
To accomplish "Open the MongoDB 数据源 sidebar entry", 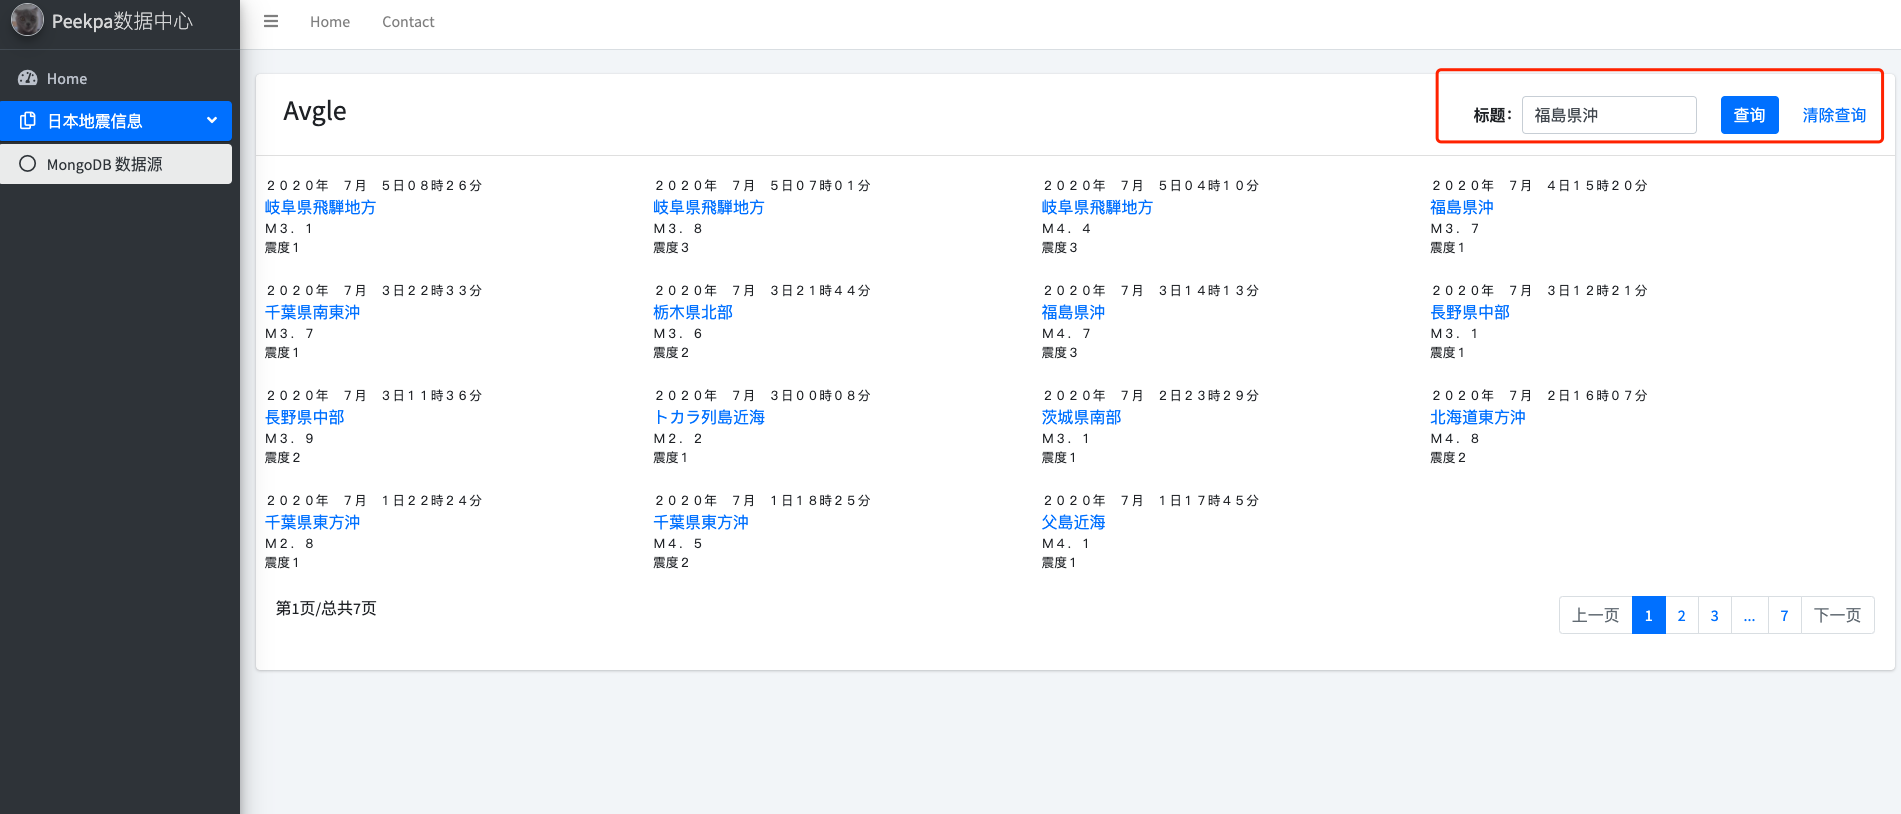I will [x=116, y=164].
